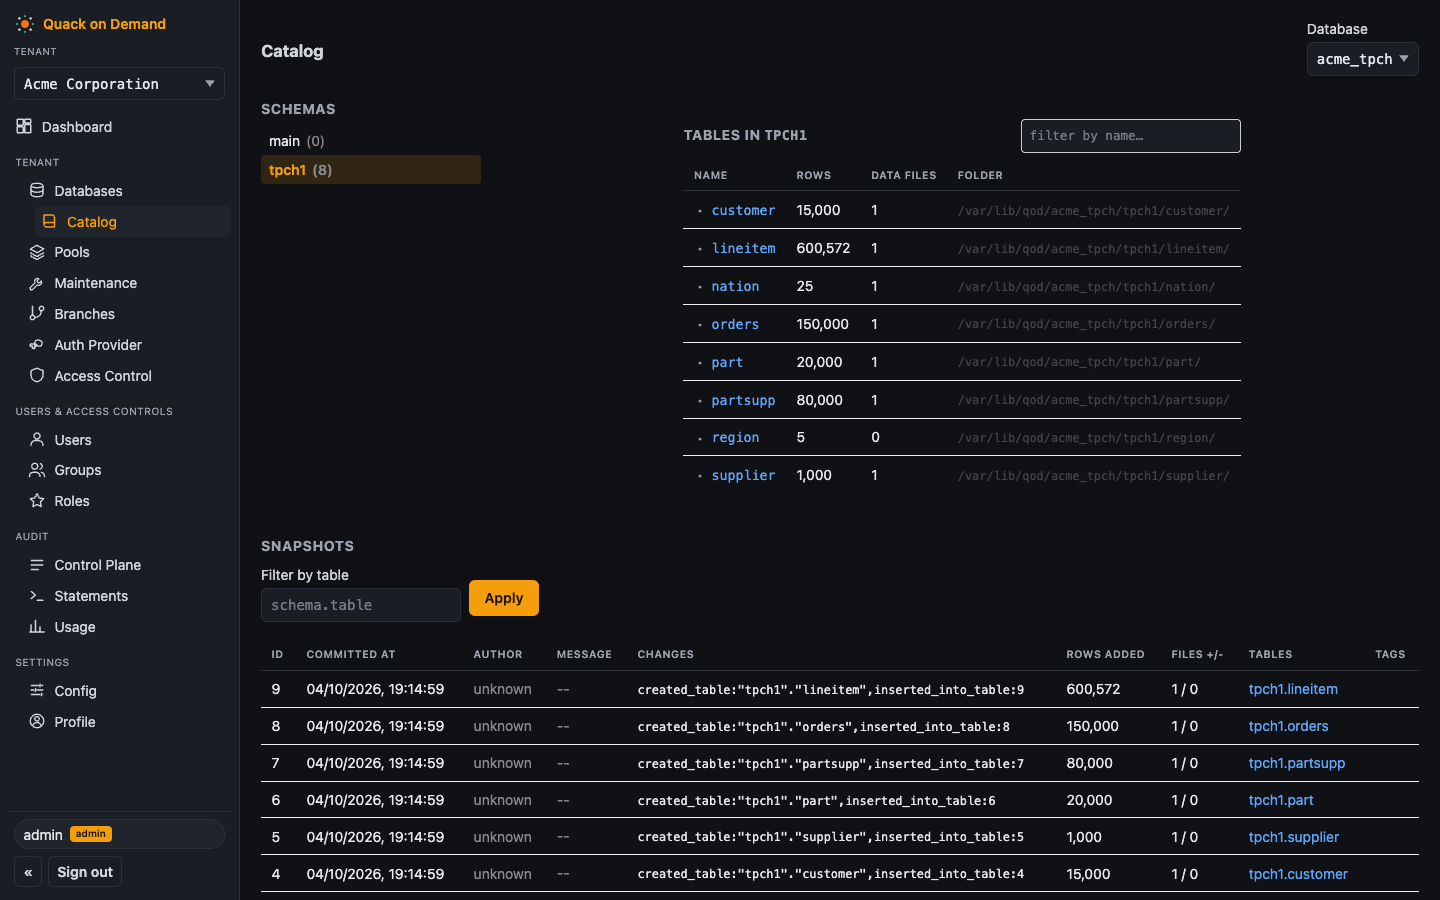This screenshot has height=900, width=1440.
Task: Click the Auth Provider key icon
Action: click(37, 344)
